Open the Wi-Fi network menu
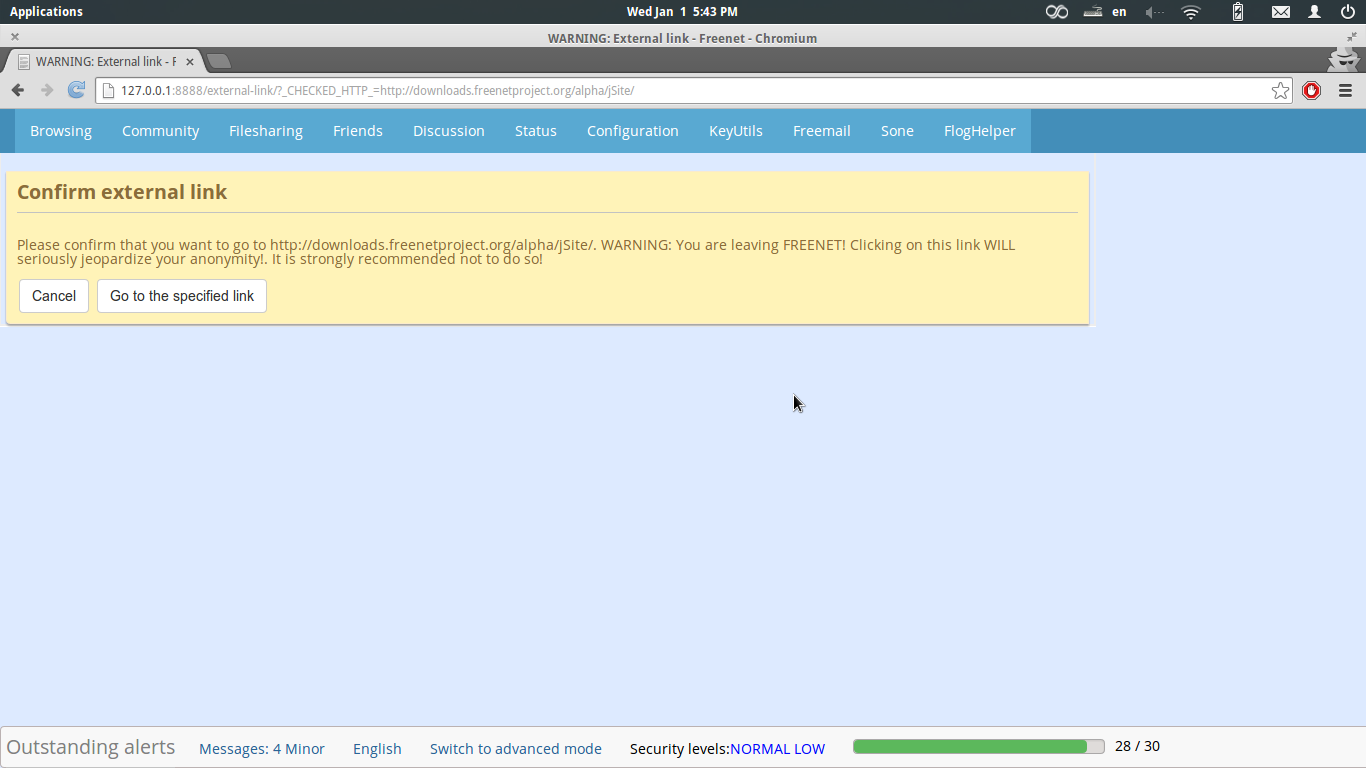This screenshot has width=1366, height=768. click(x=1190, y=12)
